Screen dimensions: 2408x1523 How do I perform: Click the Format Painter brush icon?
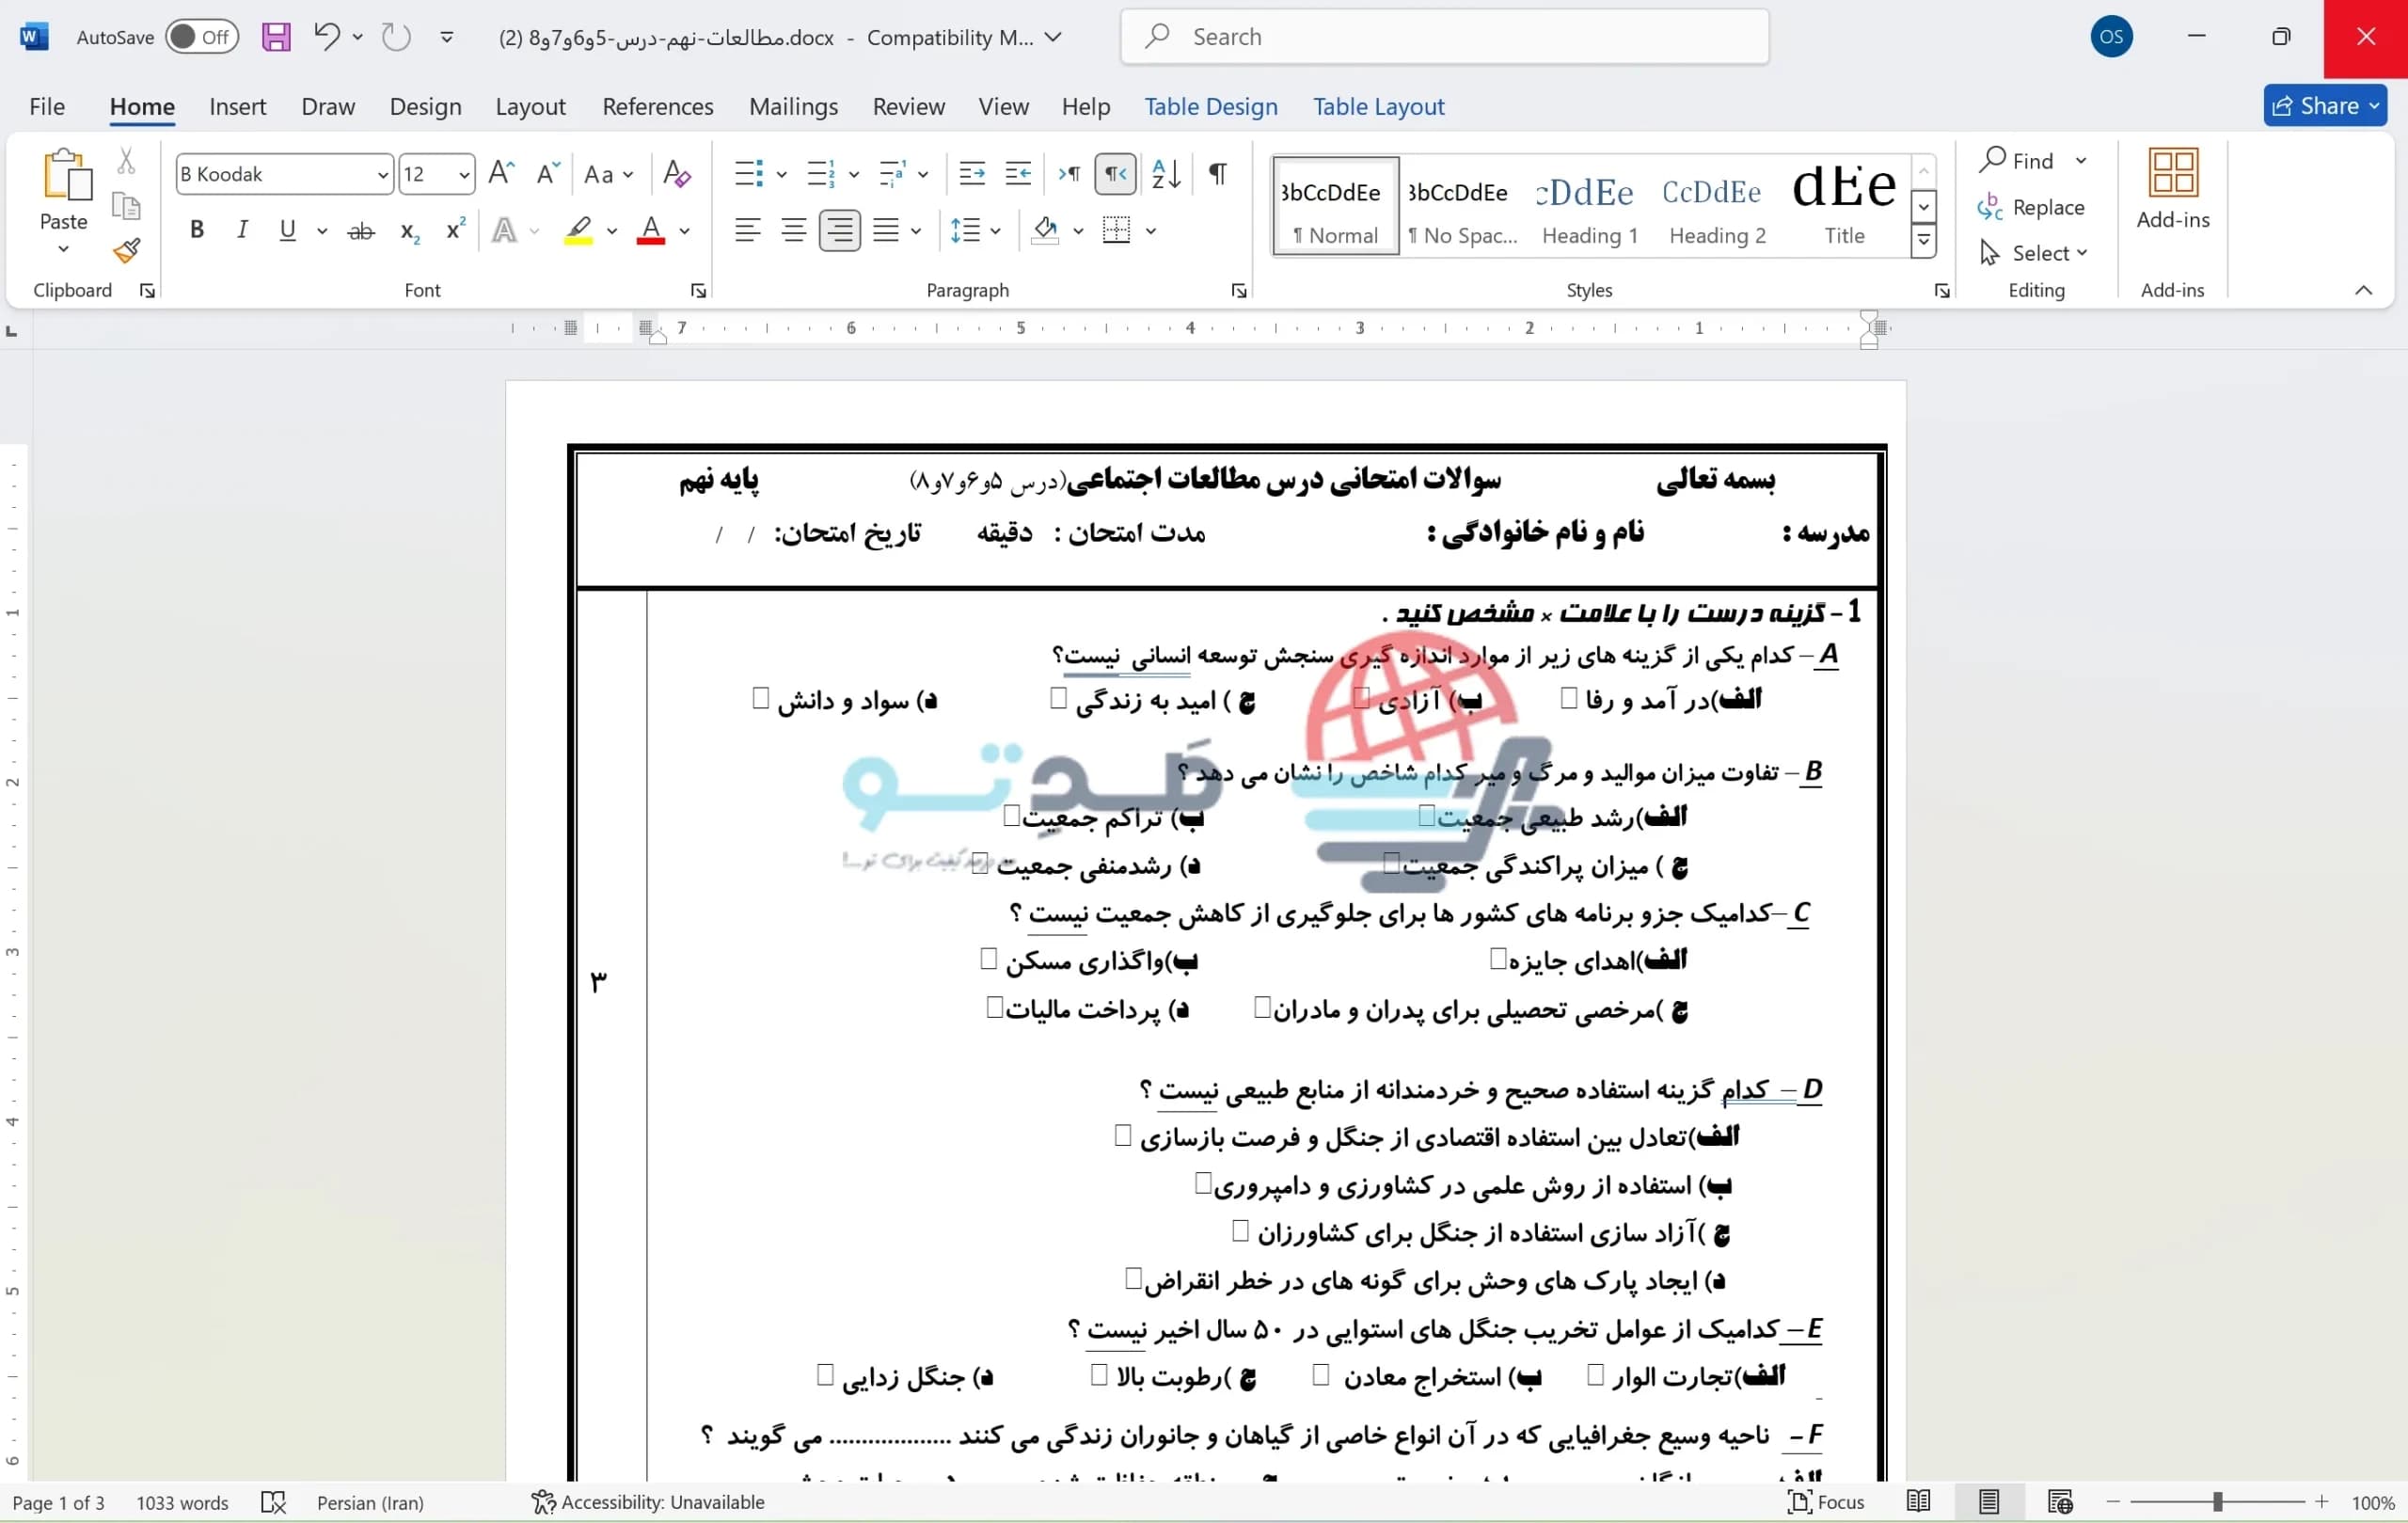[x=126, y=250]
